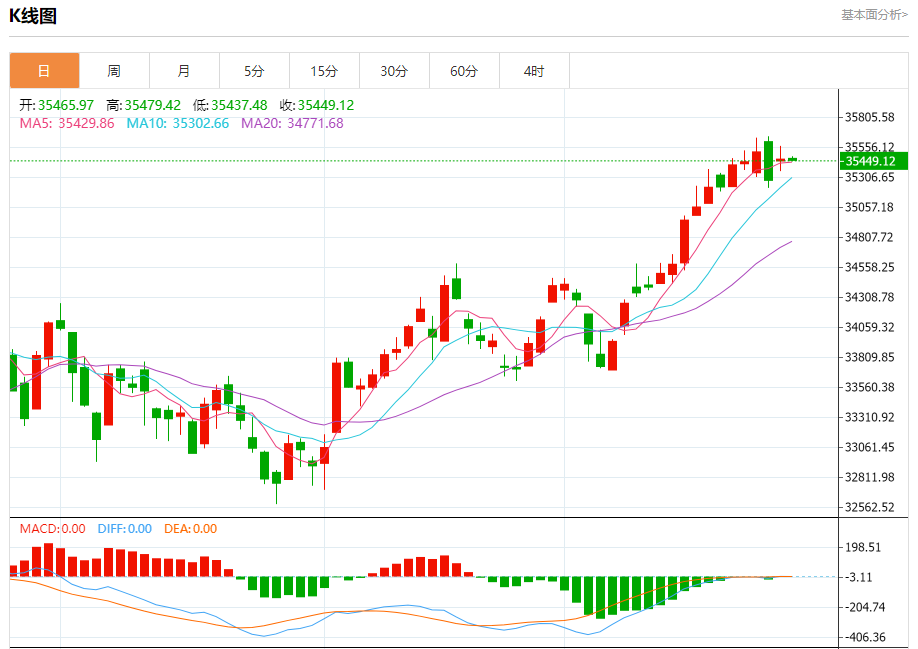Click the MA20 value 34771.68
Image resolution: width=918 pixels, height=649 pixels.
315,123
